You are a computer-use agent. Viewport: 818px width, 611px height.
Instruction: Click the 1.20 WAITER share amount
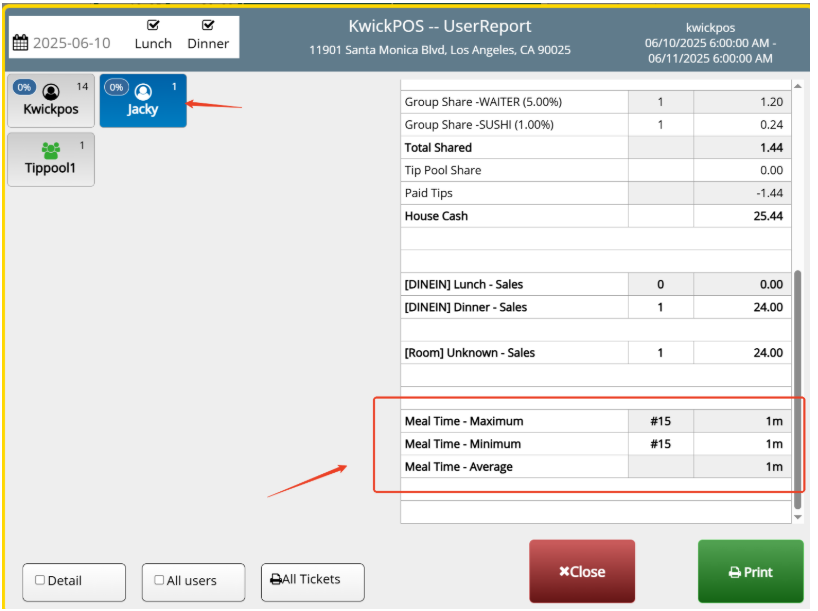click(772, 102)
